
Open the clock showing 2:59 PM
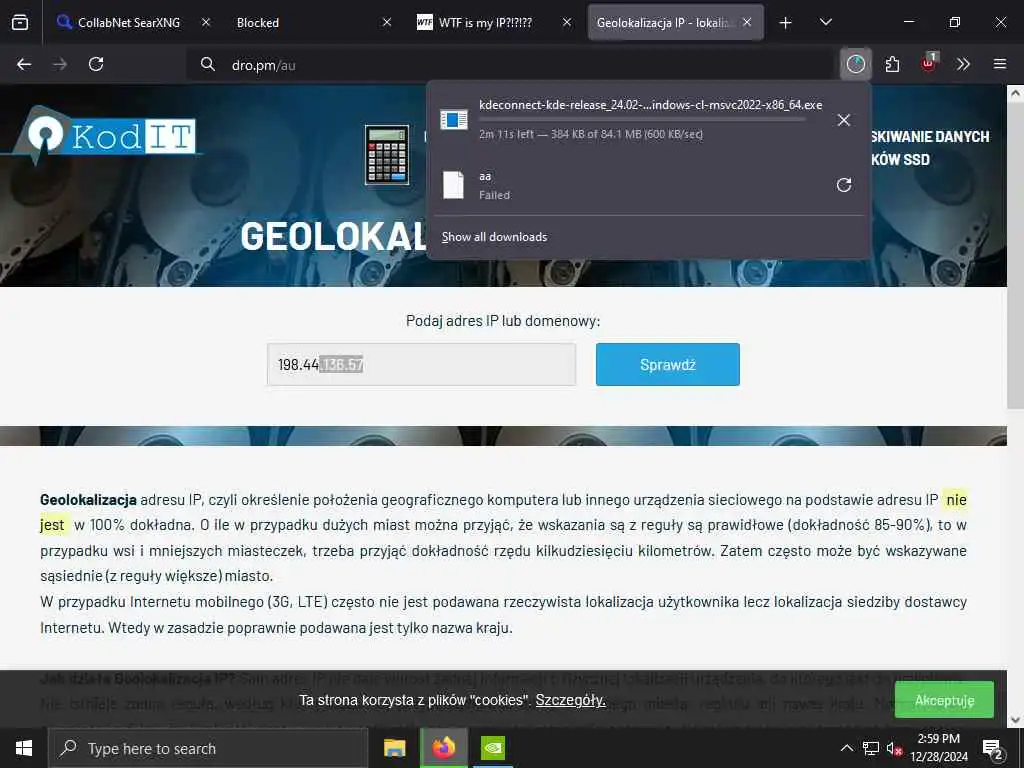tap(939, 748)
